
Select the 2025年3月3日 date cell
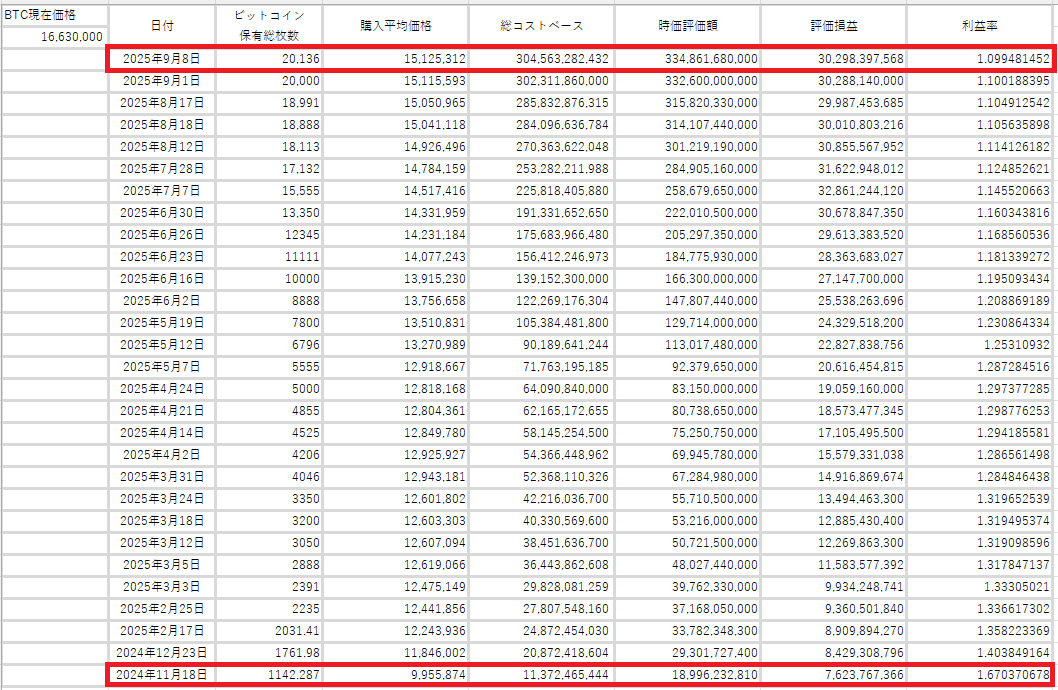pyautogui.click(x=161, y=586)
